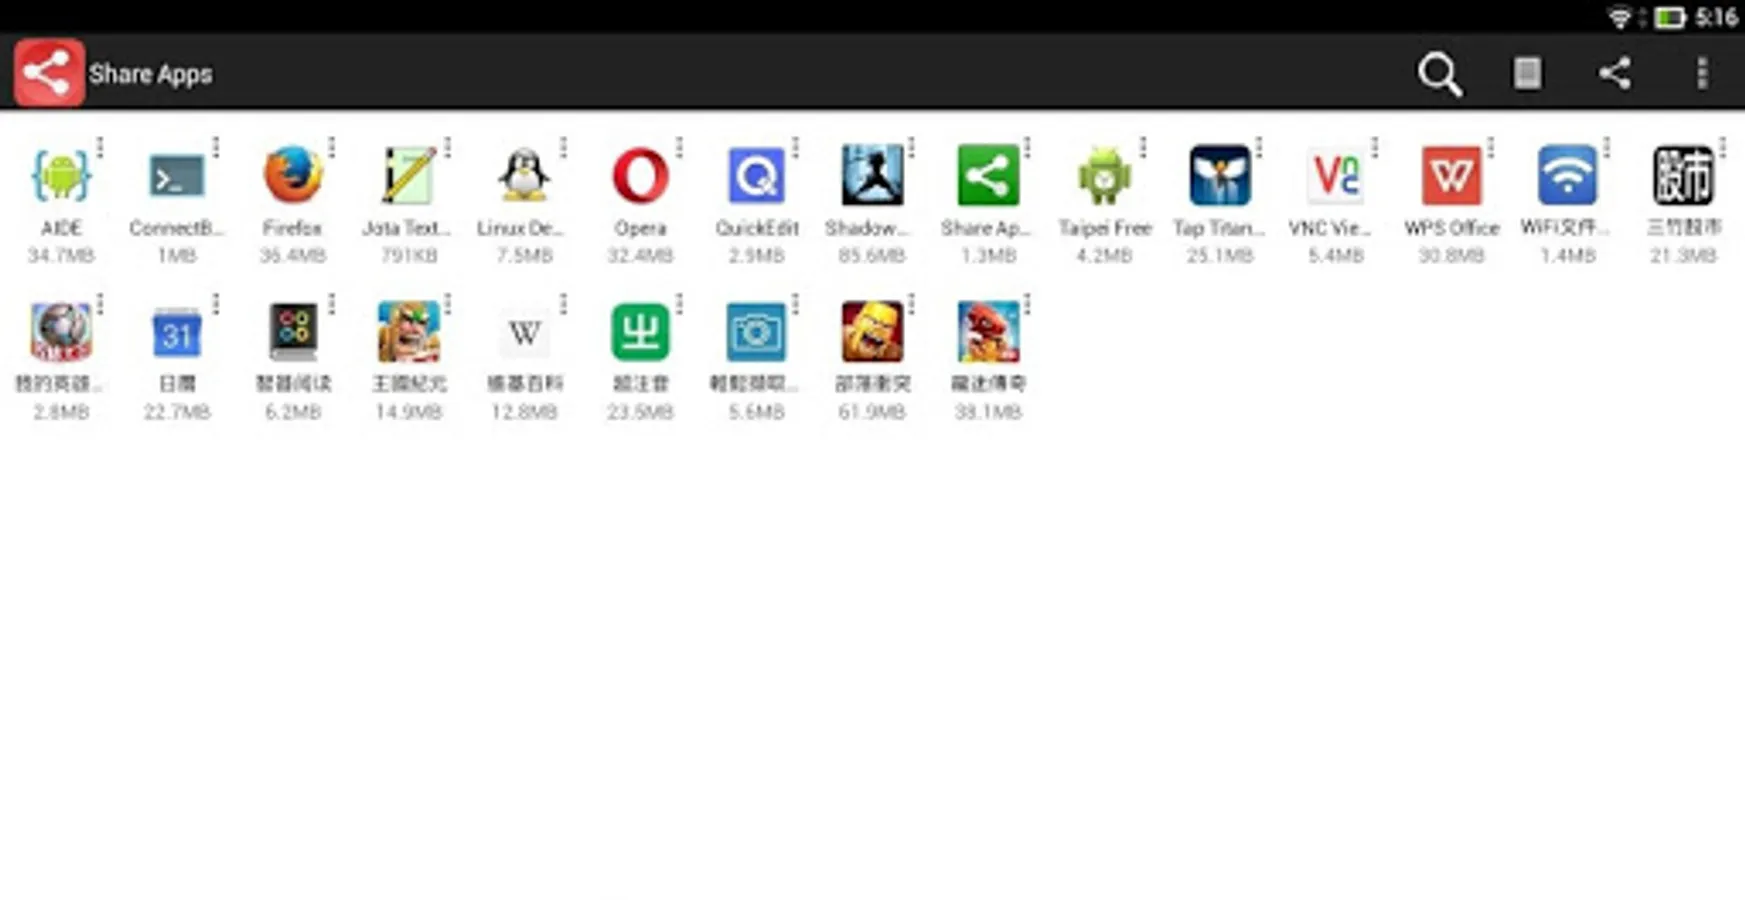Select the green Zhuyin keyboard icon
The height and width of the screenshot is (900, 1745).
641,332
